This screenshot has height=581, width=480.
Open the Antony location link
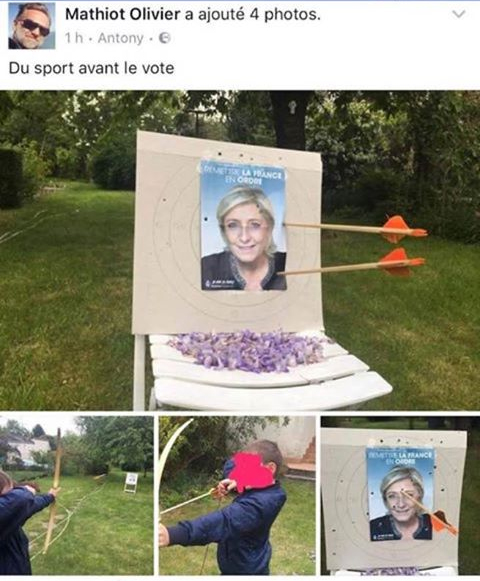pos(120,38)
